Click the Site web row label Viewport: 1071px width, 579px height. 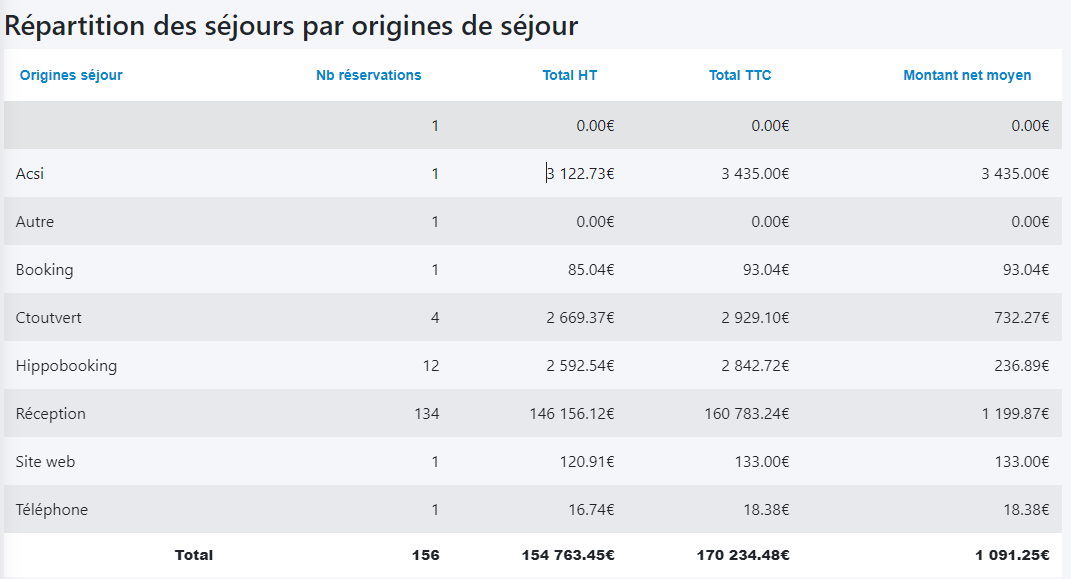45,462
